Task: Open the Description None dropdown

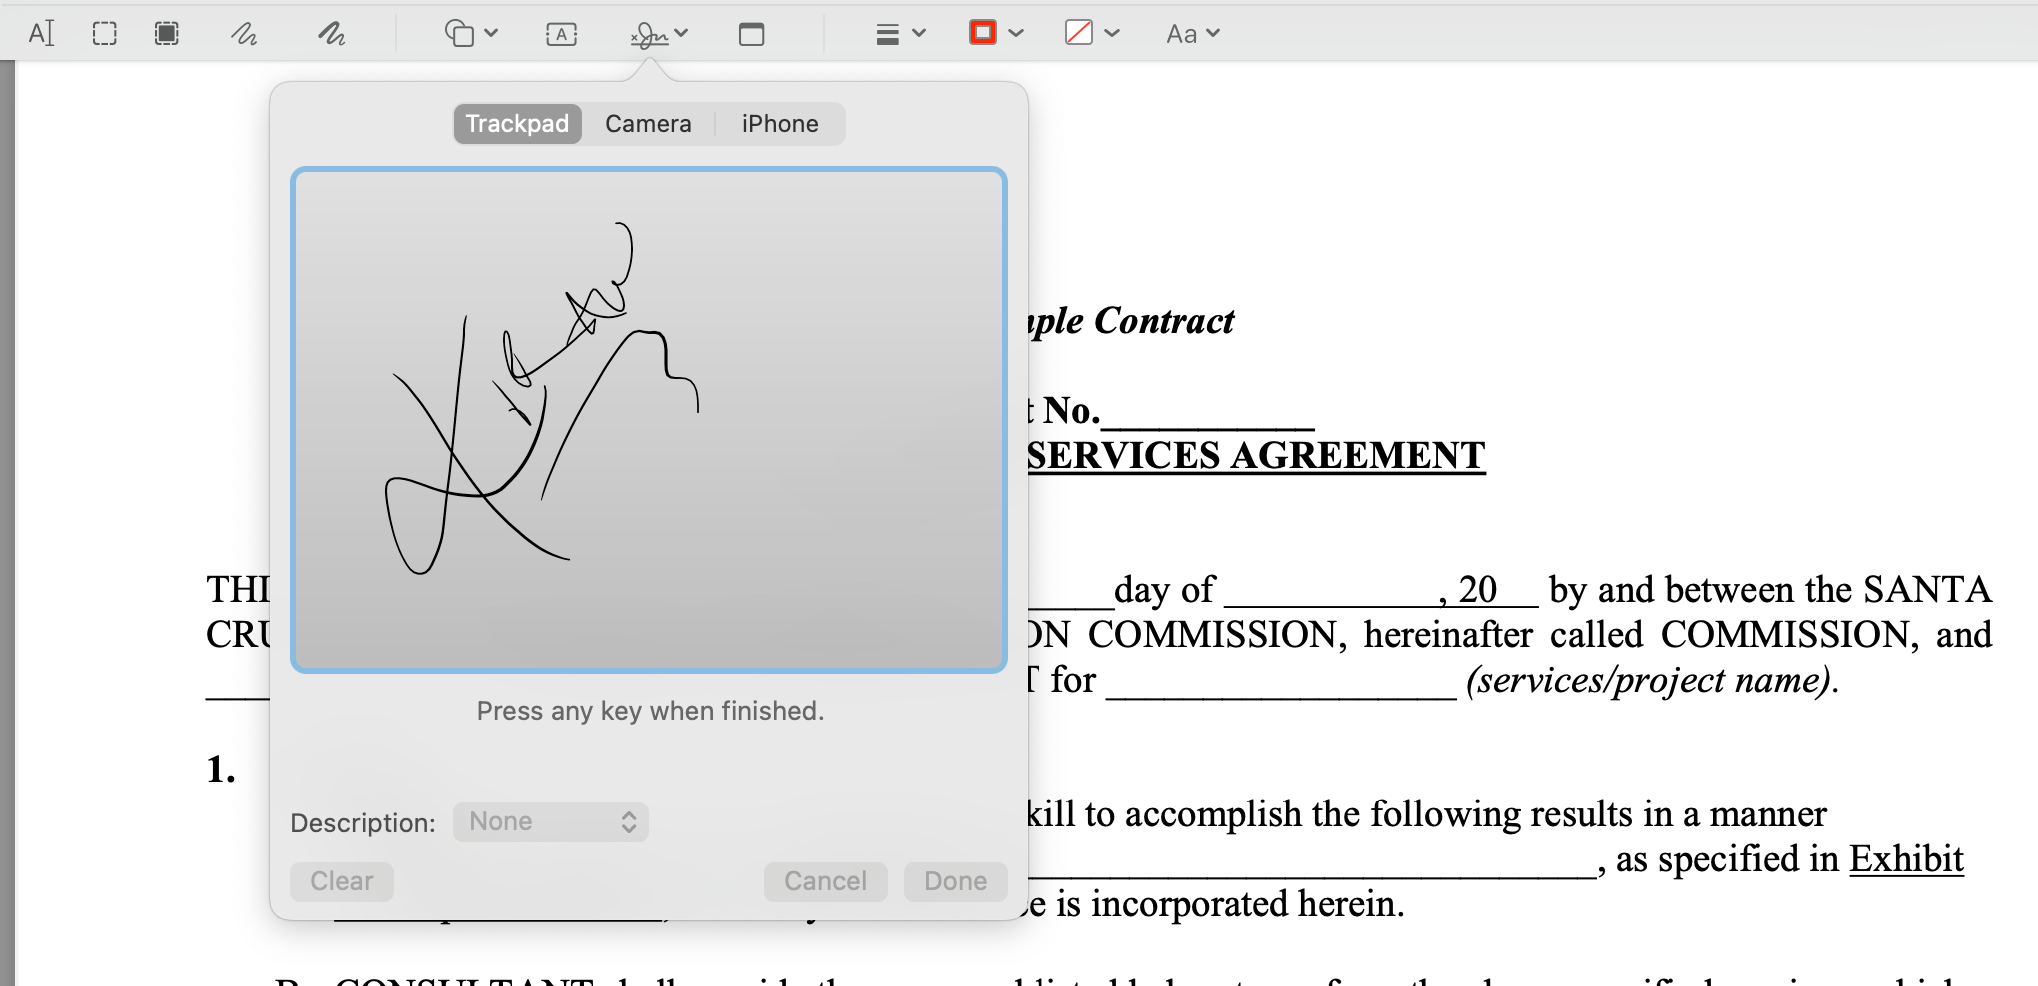Action: 551,822
